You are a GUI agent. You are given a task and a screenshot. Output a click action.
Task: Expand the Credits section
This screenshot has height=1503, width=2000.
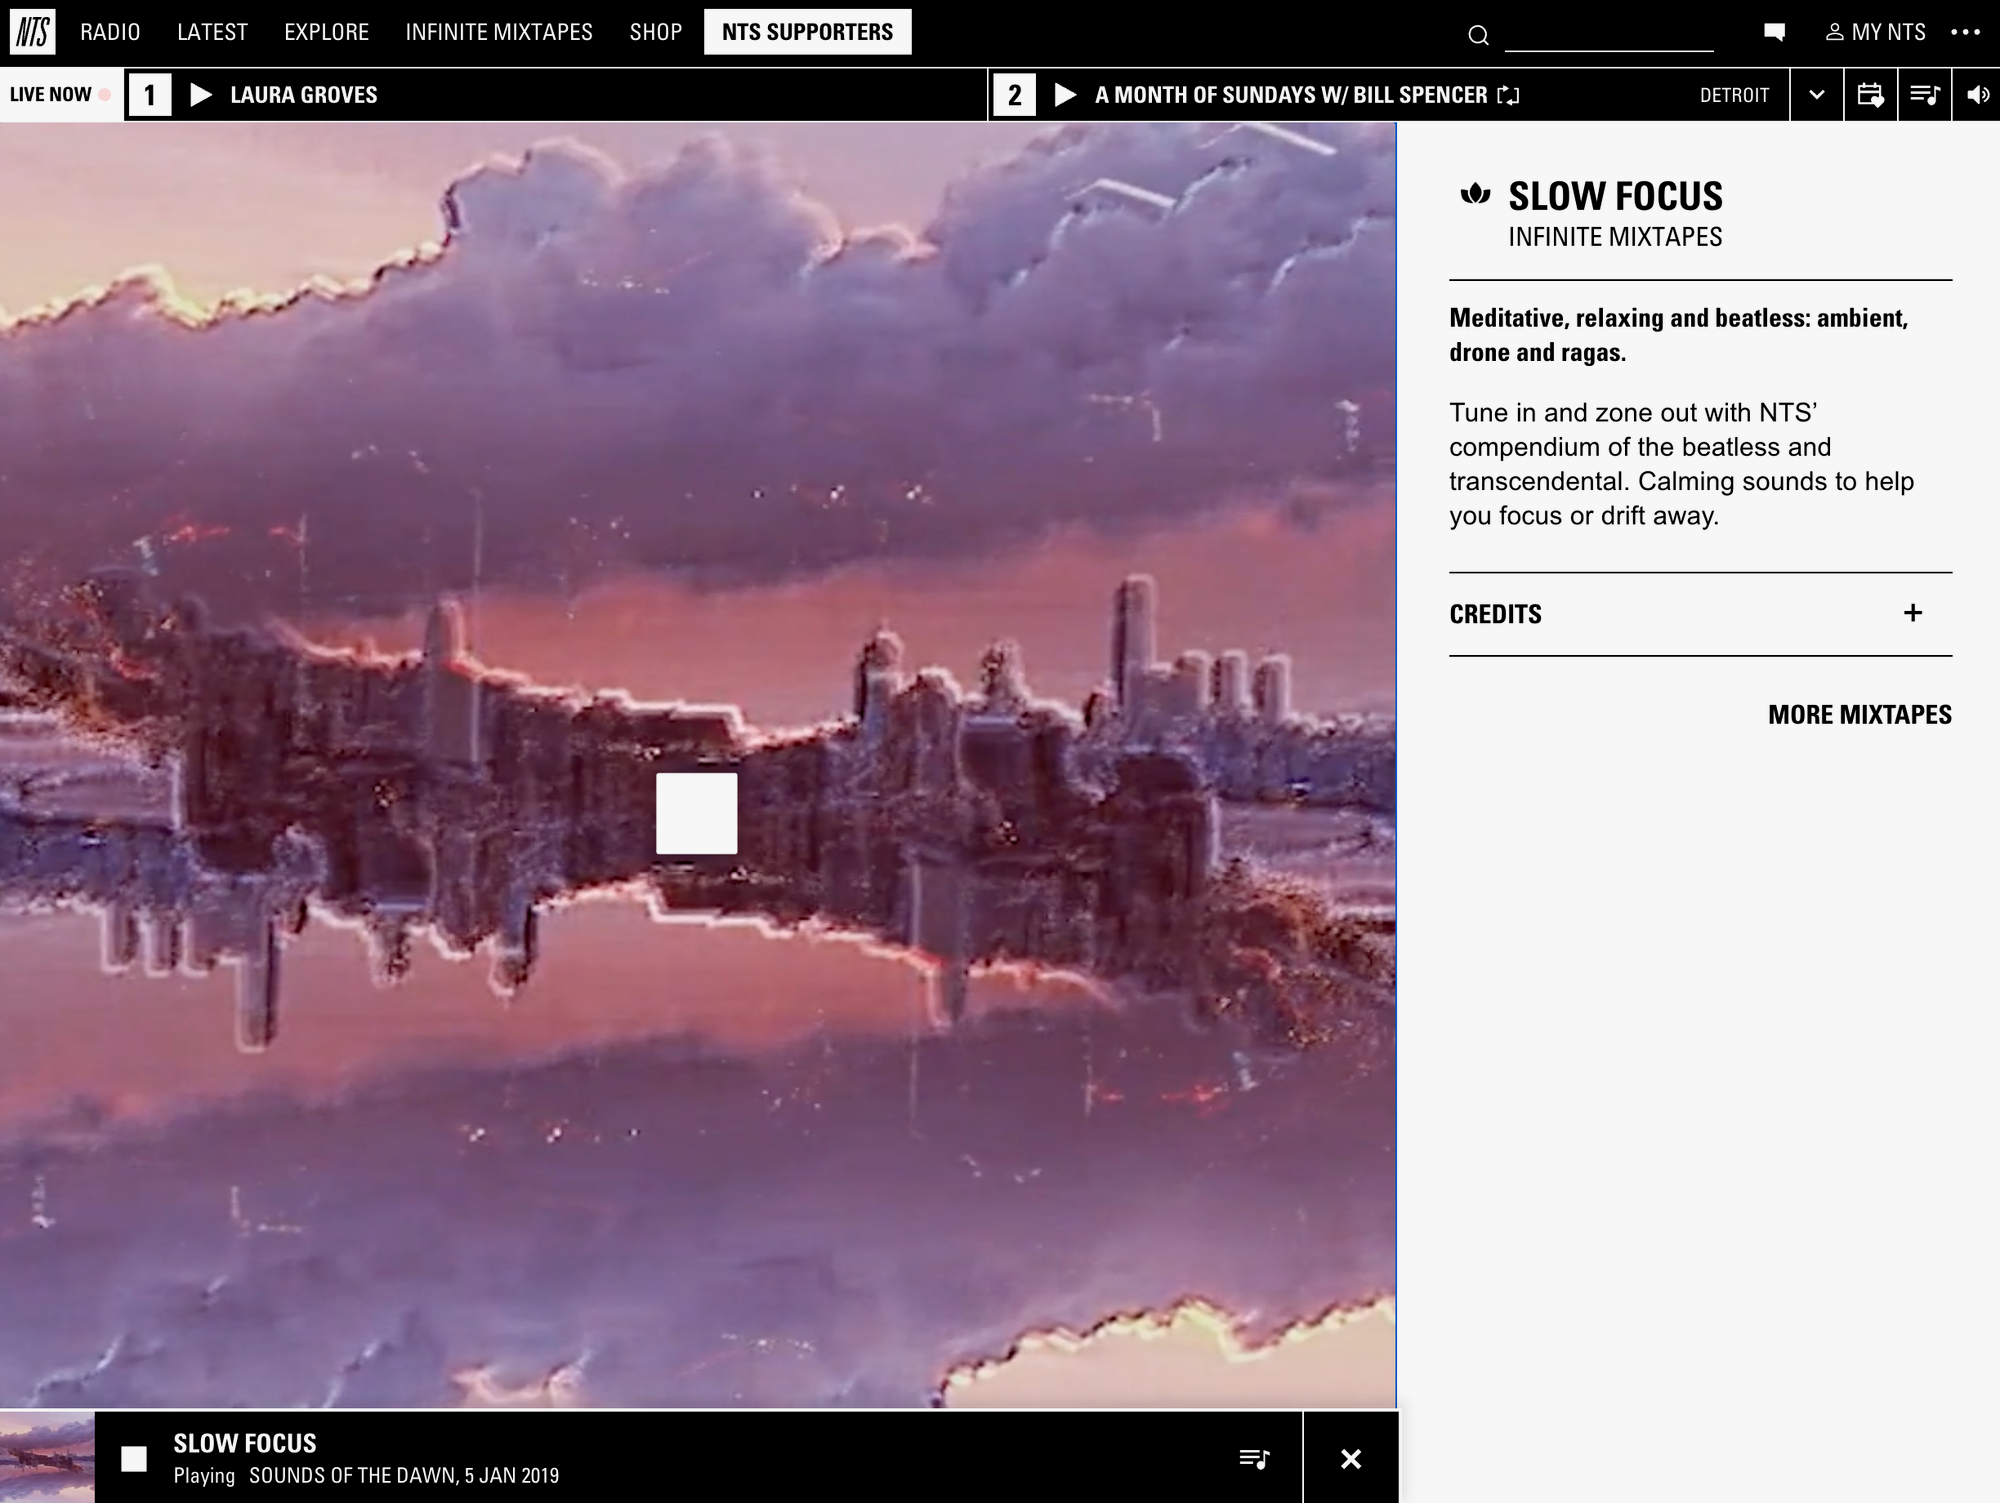pos(1912,613)
